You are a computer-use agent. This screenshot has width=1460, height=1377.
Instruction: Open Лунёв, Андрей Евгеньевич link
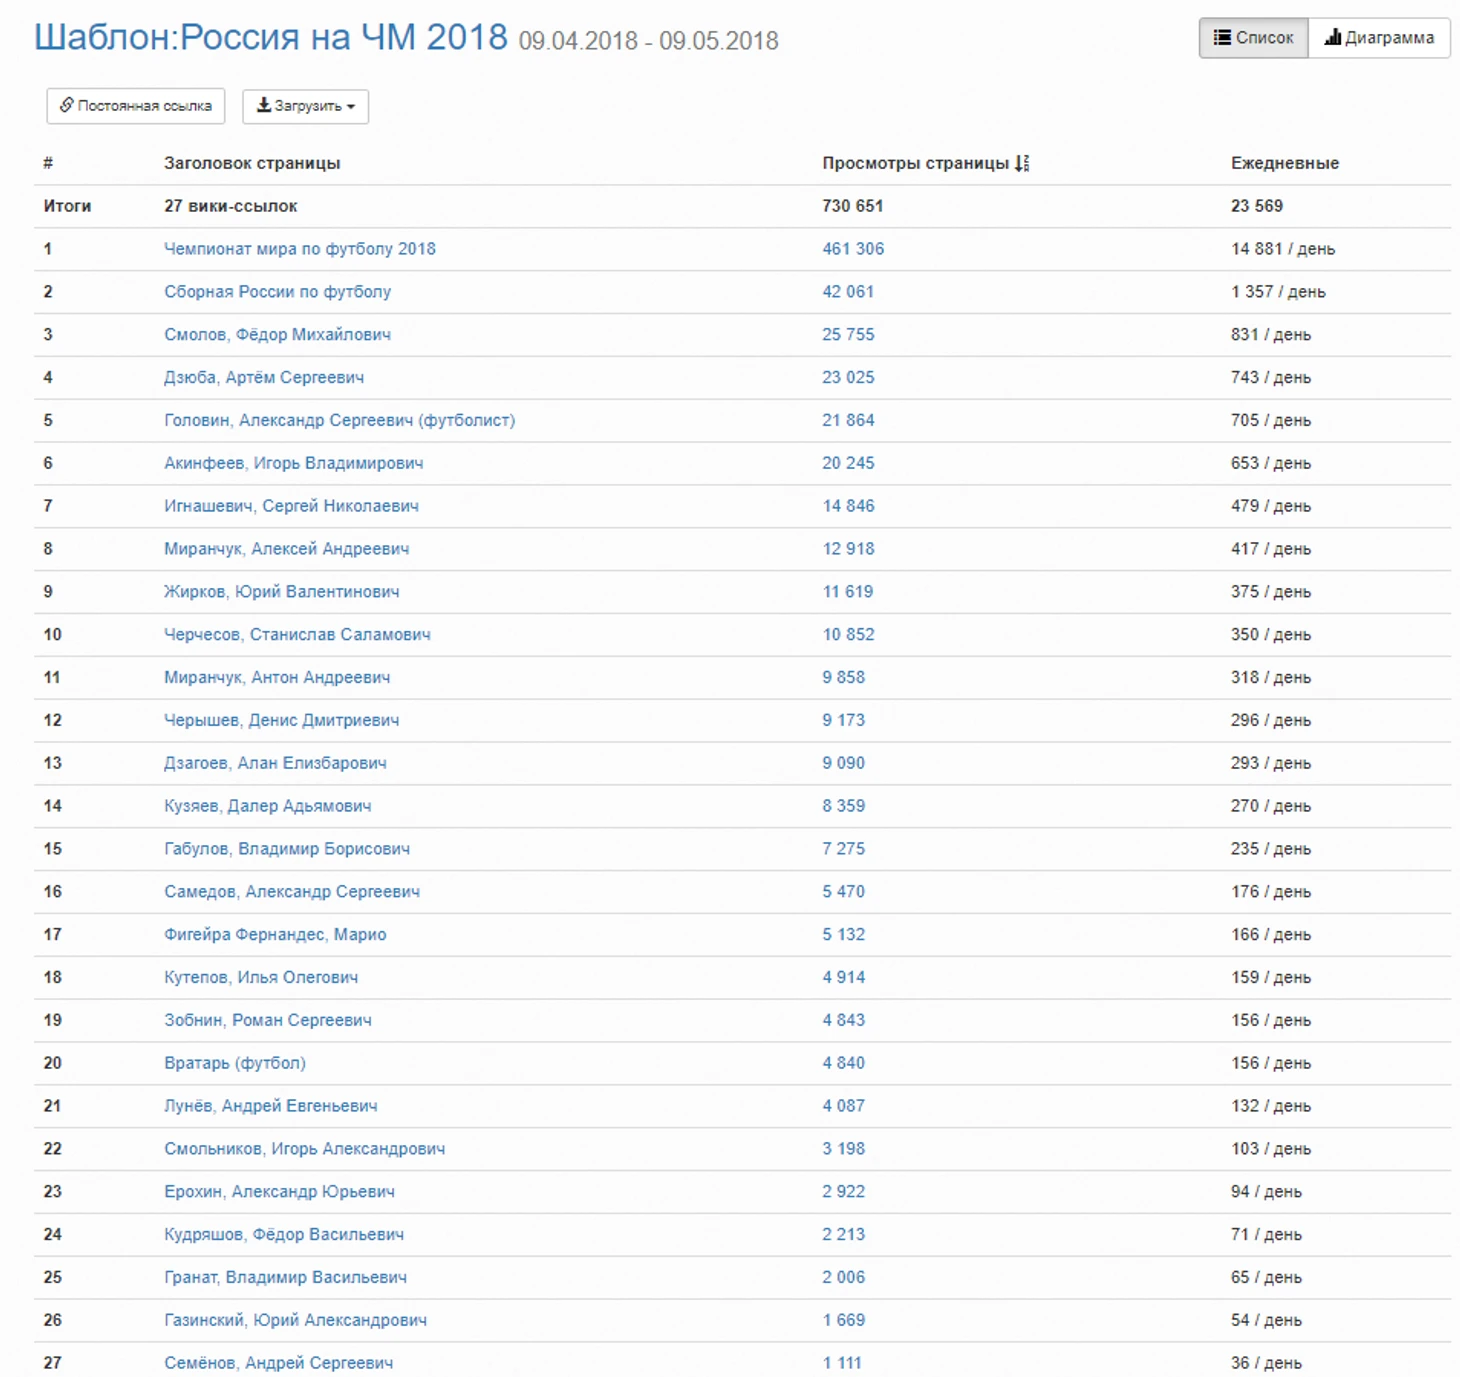point(271,1106)
